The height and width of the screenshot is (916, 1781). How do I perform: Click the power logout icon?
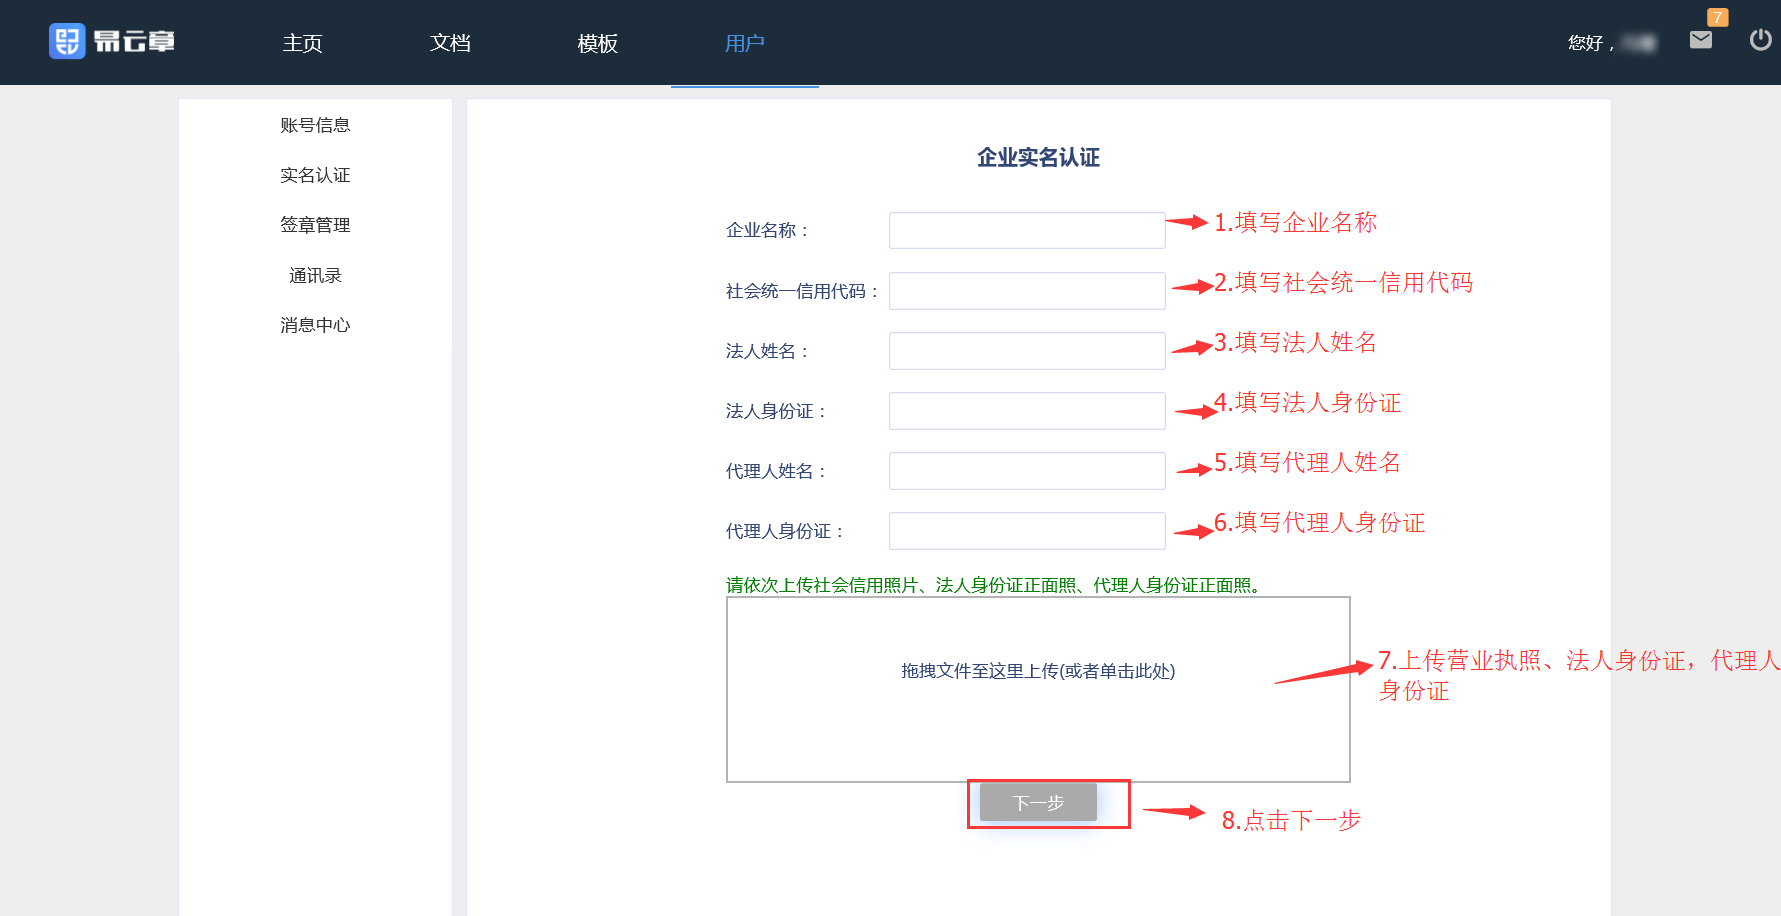pos(1760,40)
